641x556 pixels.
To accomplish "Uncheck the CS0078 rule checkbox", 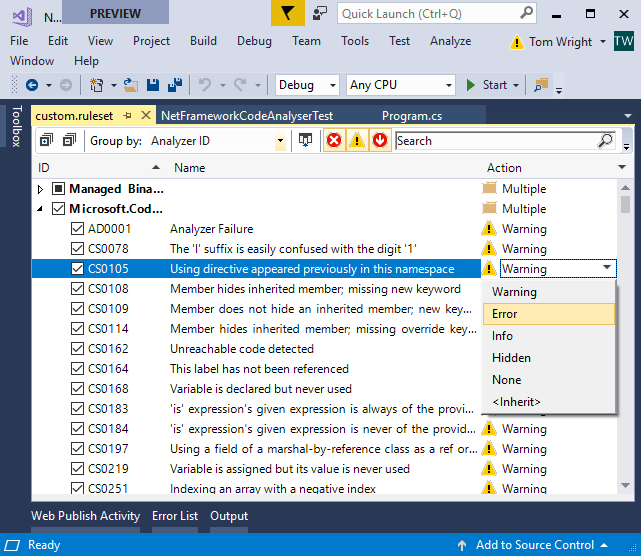I will click(77, 249).
